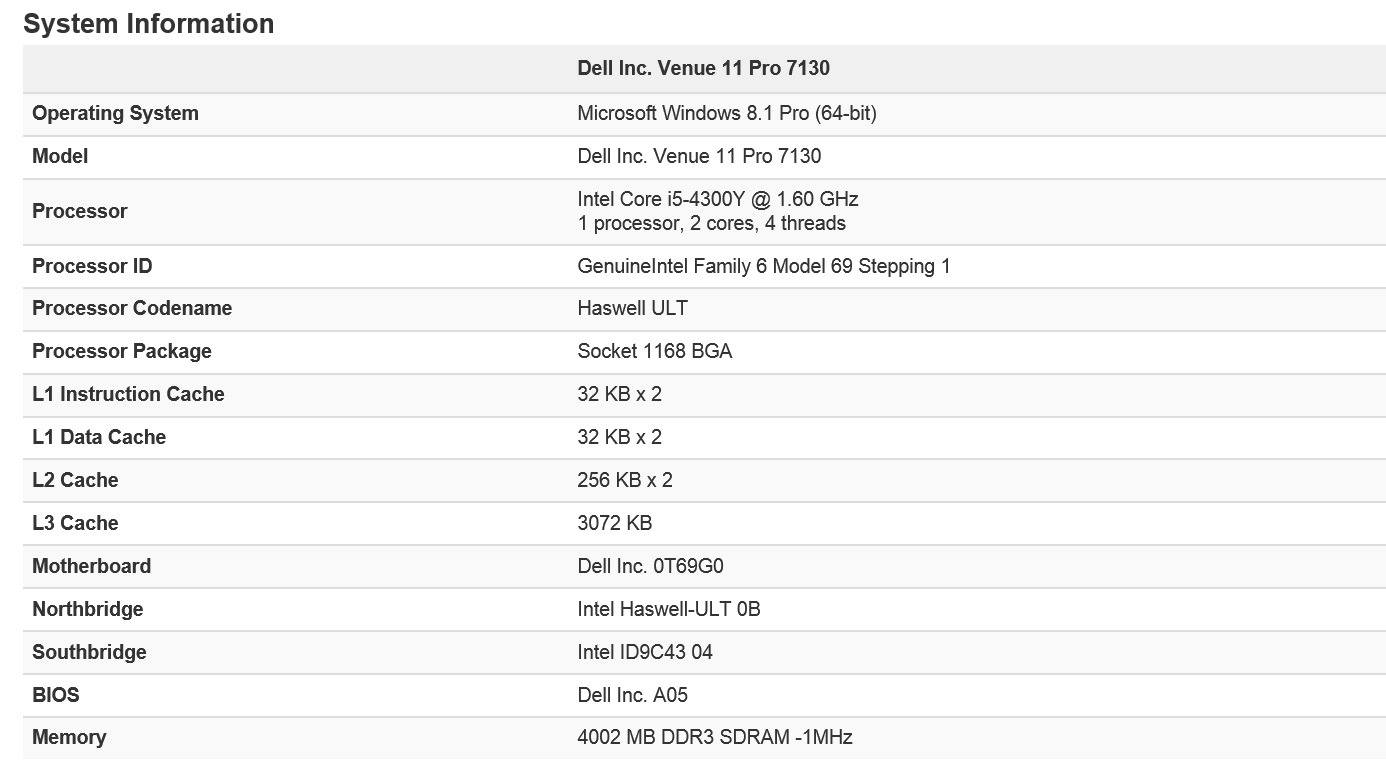The image size is (1386, 760).
Task: Click the Intel ID9C43 04 Southbridge value
Action: tap(645, 653)
